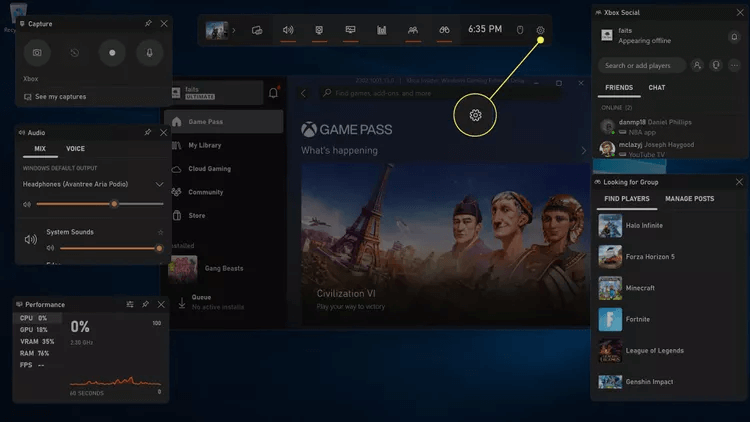Screen dimensions: 750x422
Task: Open the MANAGE POSTS tab
Action: coord(689,199)
